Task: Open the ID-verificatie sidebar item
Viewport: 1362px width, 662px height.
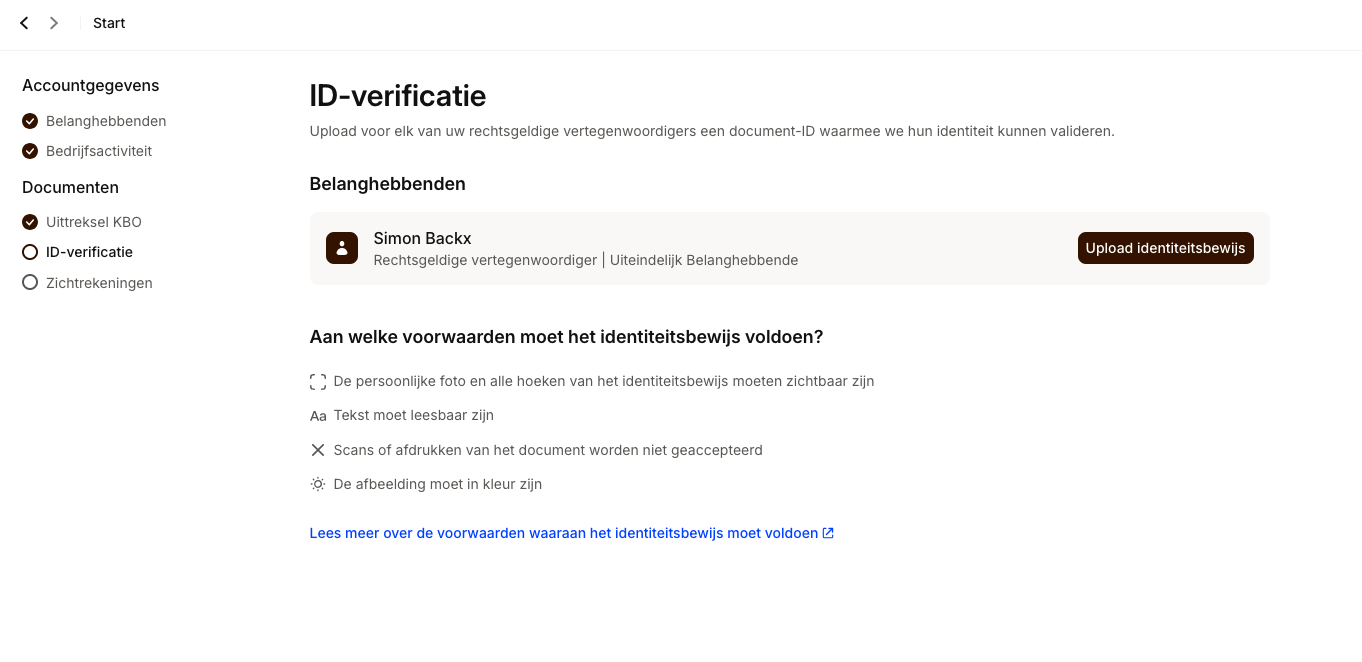Action: tap(89, 252)
